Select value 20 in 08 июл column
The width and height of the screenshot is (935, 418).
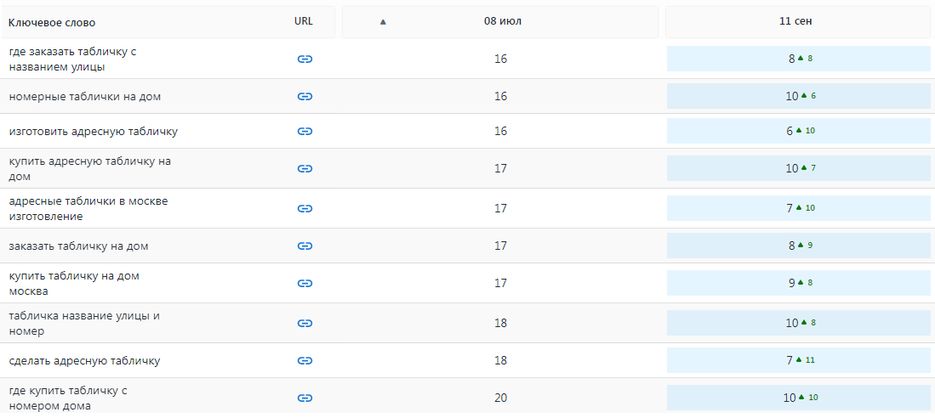click(501, 398)
